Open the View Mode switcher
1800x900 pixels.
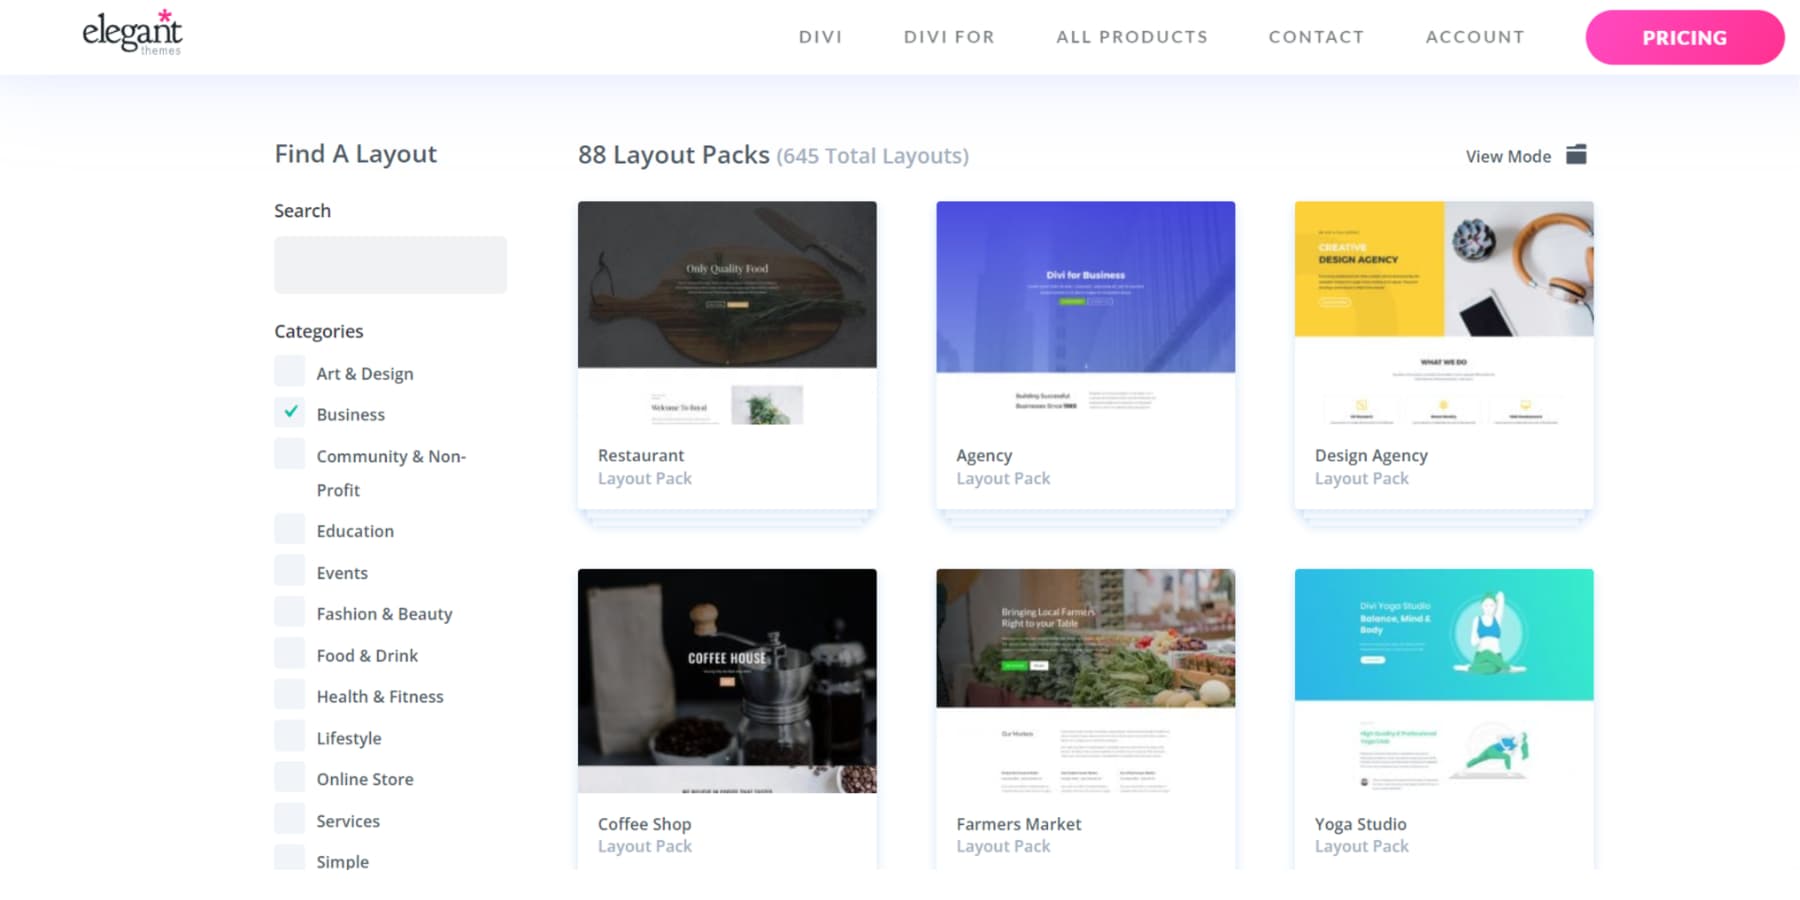coord(1576,155)
